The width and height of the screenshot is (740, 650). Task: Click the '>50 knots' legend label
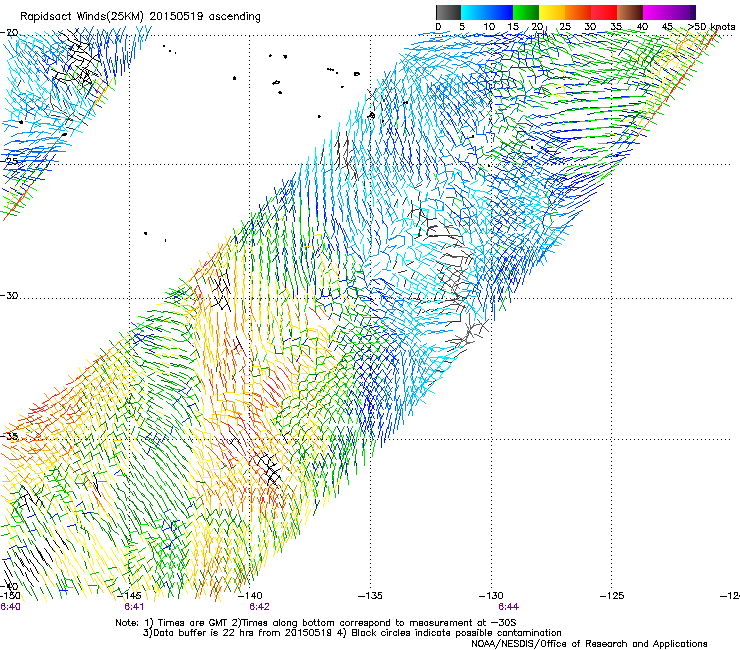coord(711,27)
